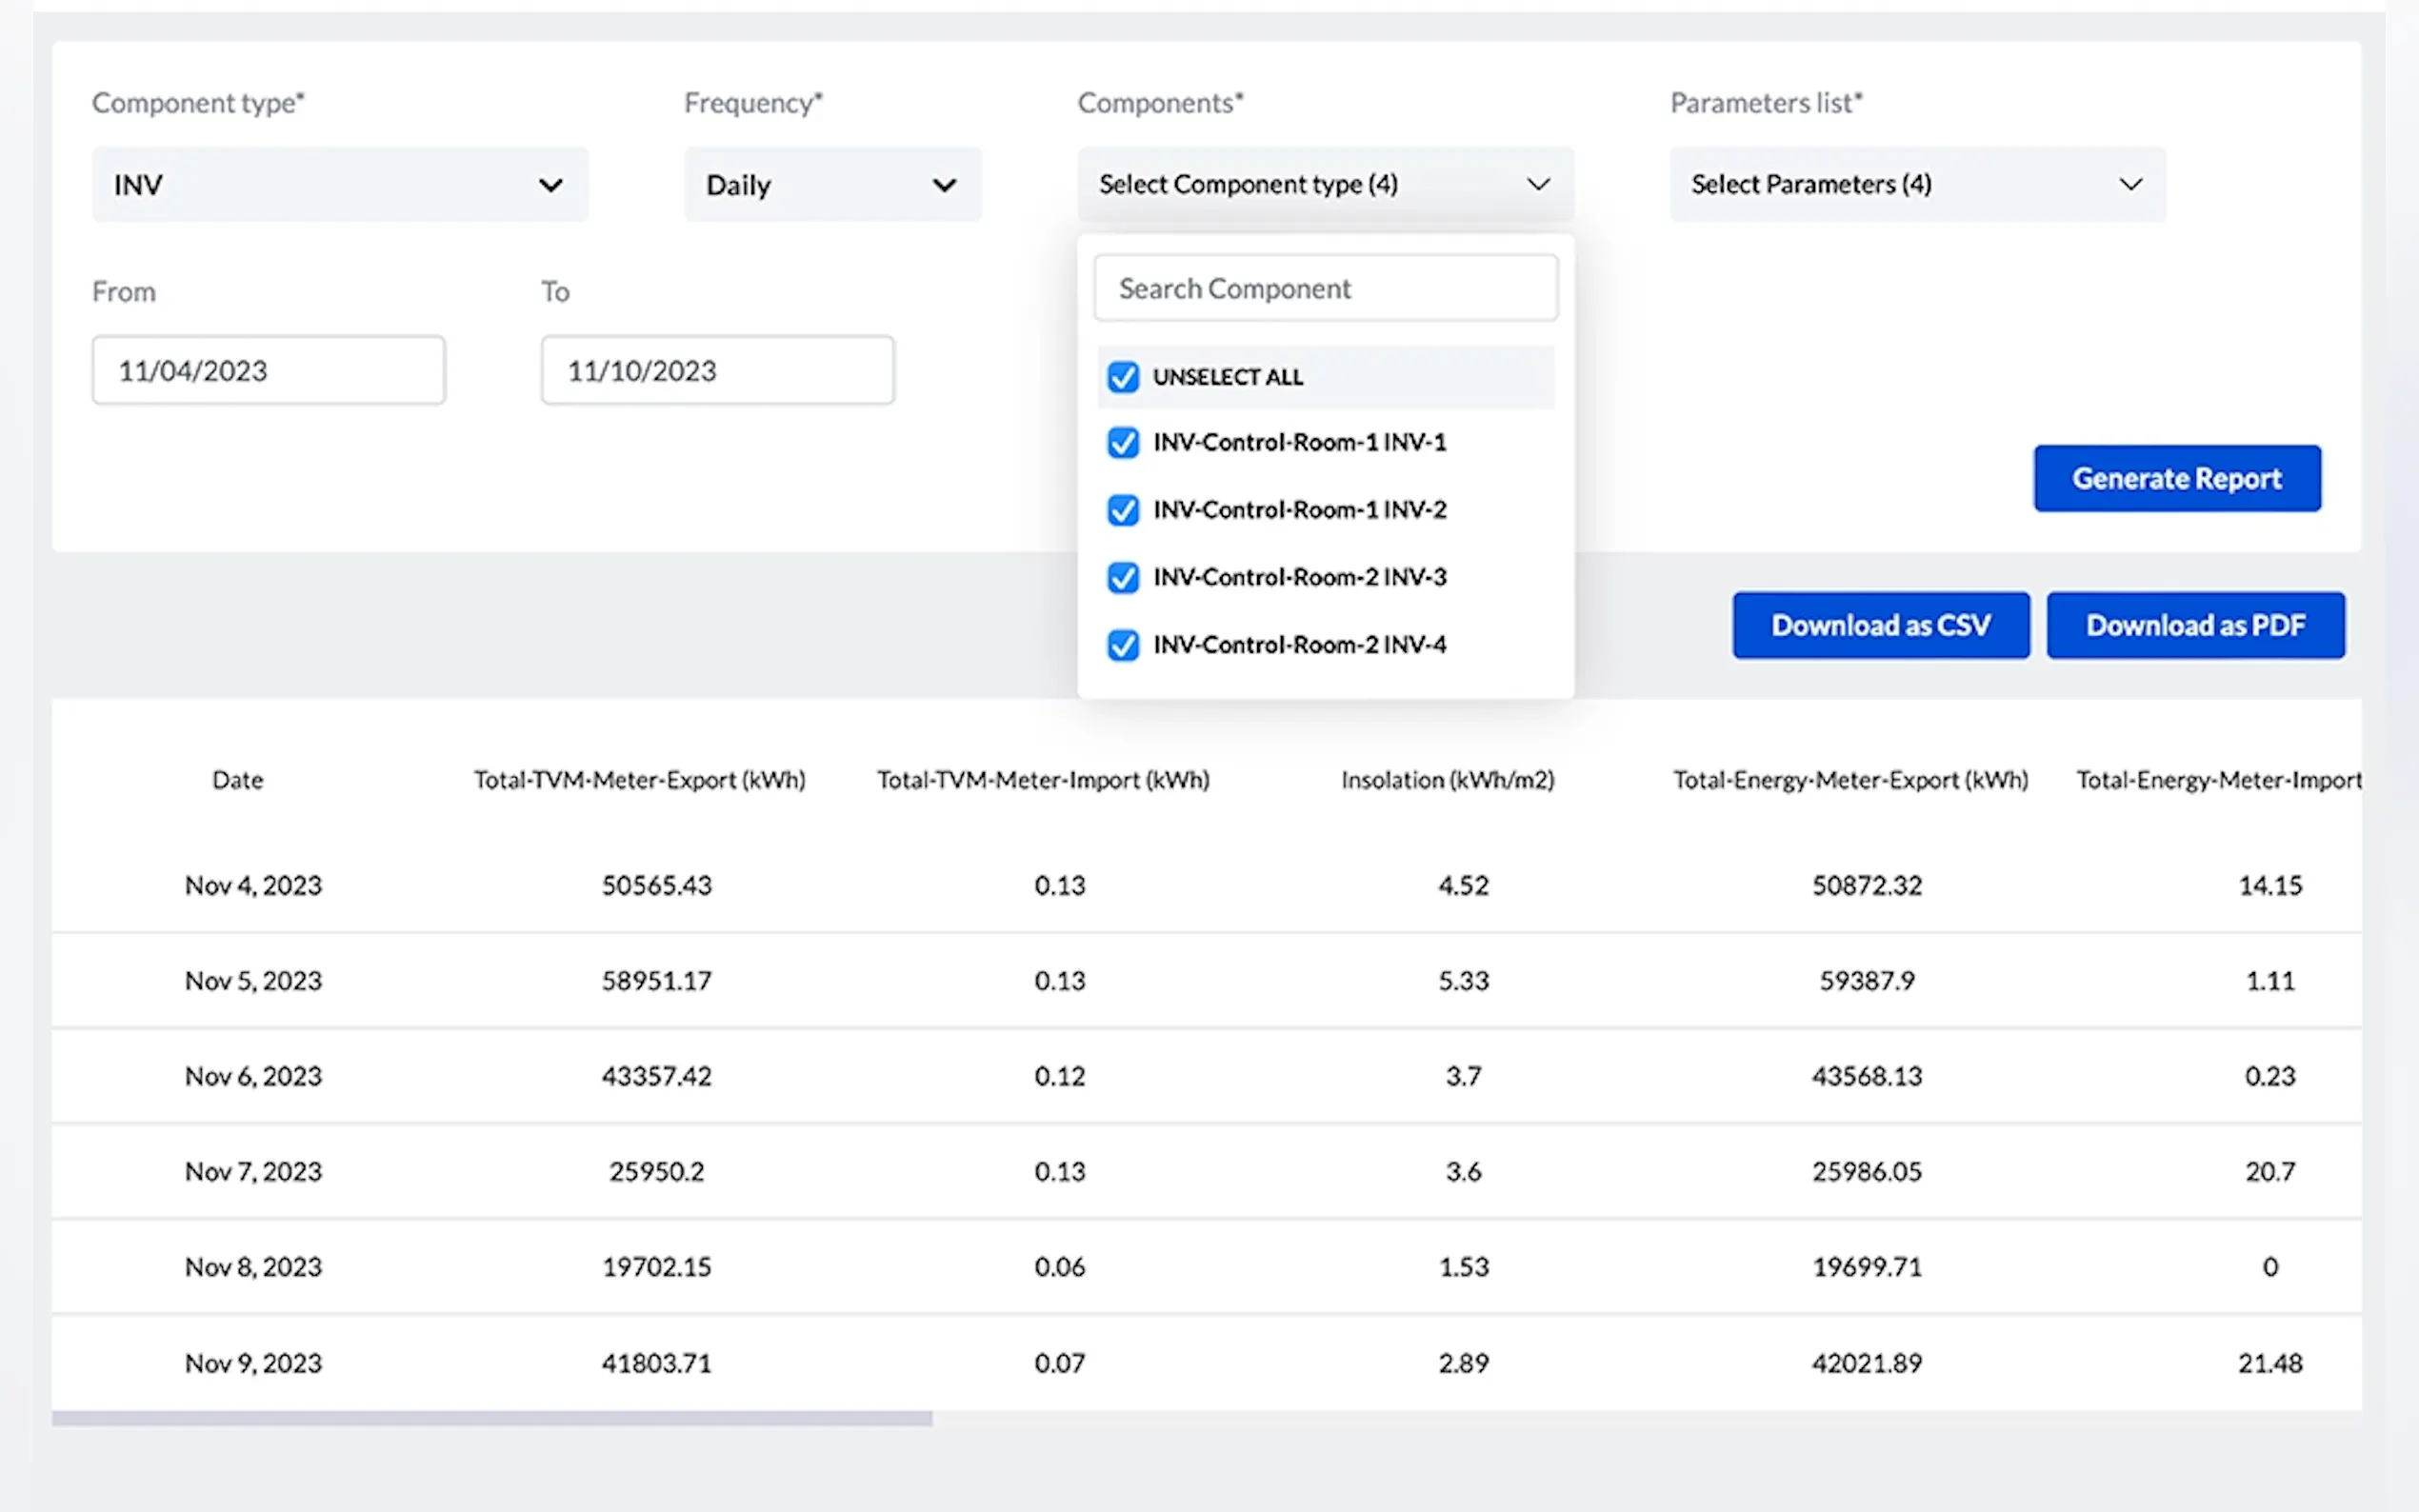Click the Search Component field

[x=1324, y=289]
